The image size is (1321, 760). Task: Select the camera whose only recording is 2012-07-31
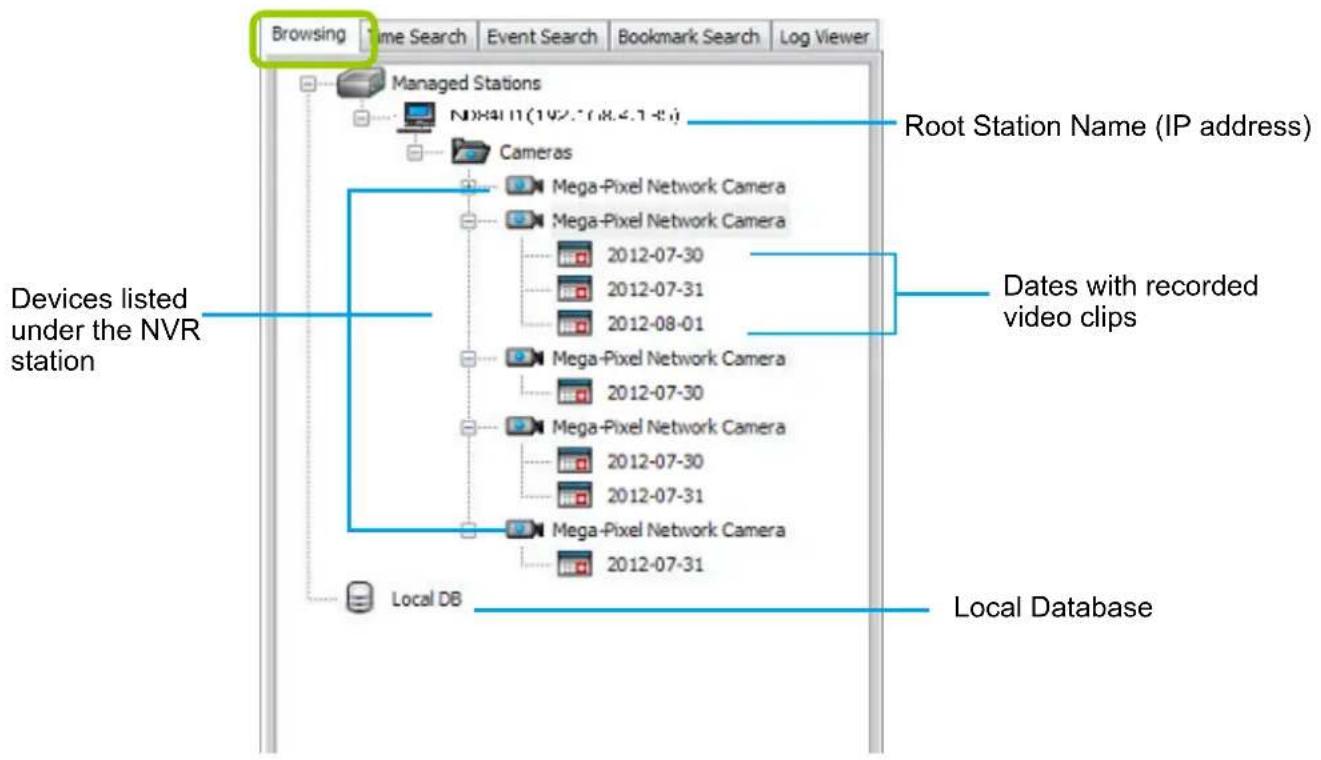tap(669, 530)
